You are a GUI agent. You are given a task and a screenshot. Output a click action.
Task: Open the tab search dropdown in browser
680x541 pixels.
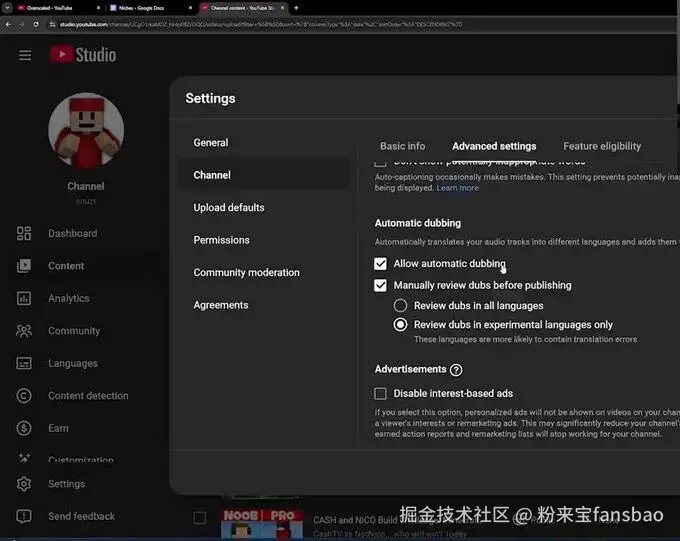tap(7, 8)
